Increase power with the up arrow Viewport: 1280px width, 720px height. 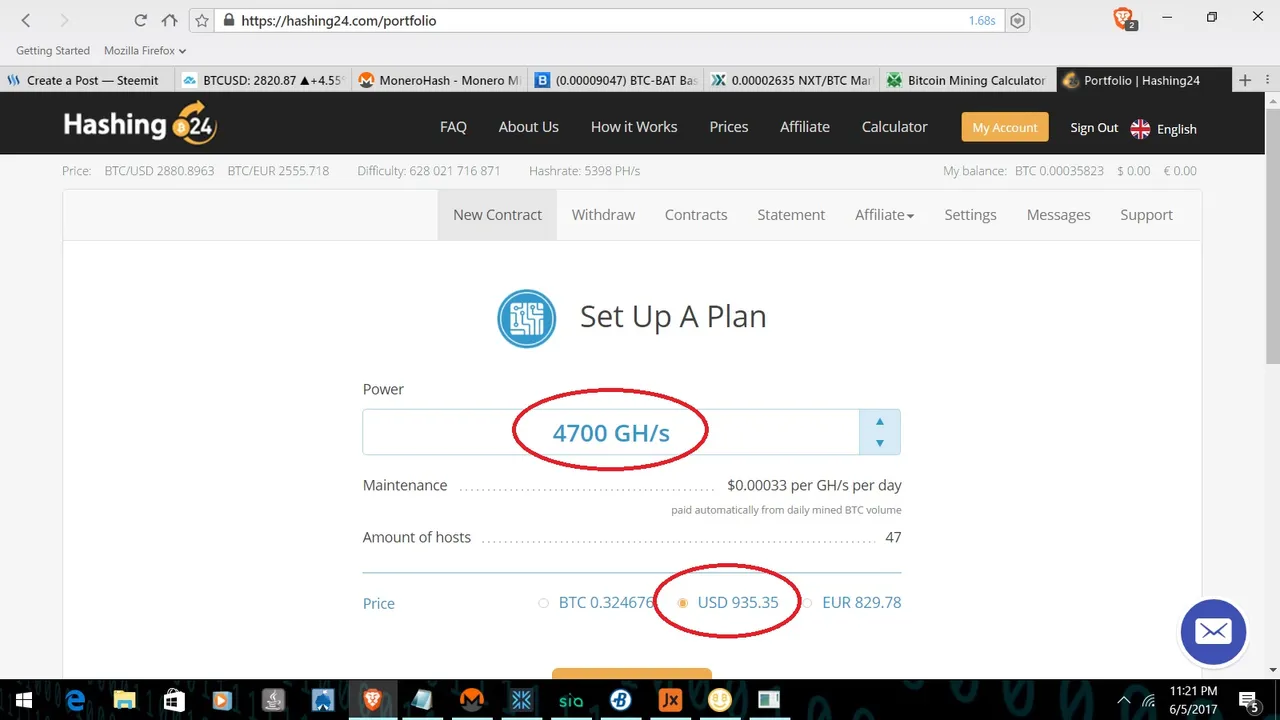879,422
